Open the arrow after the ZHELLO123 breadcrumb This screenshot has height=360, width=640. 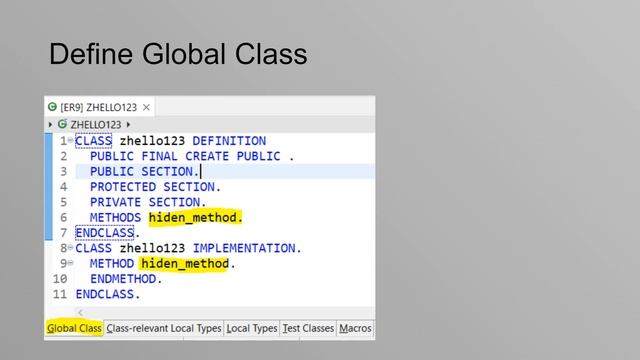tap(128, 124)
